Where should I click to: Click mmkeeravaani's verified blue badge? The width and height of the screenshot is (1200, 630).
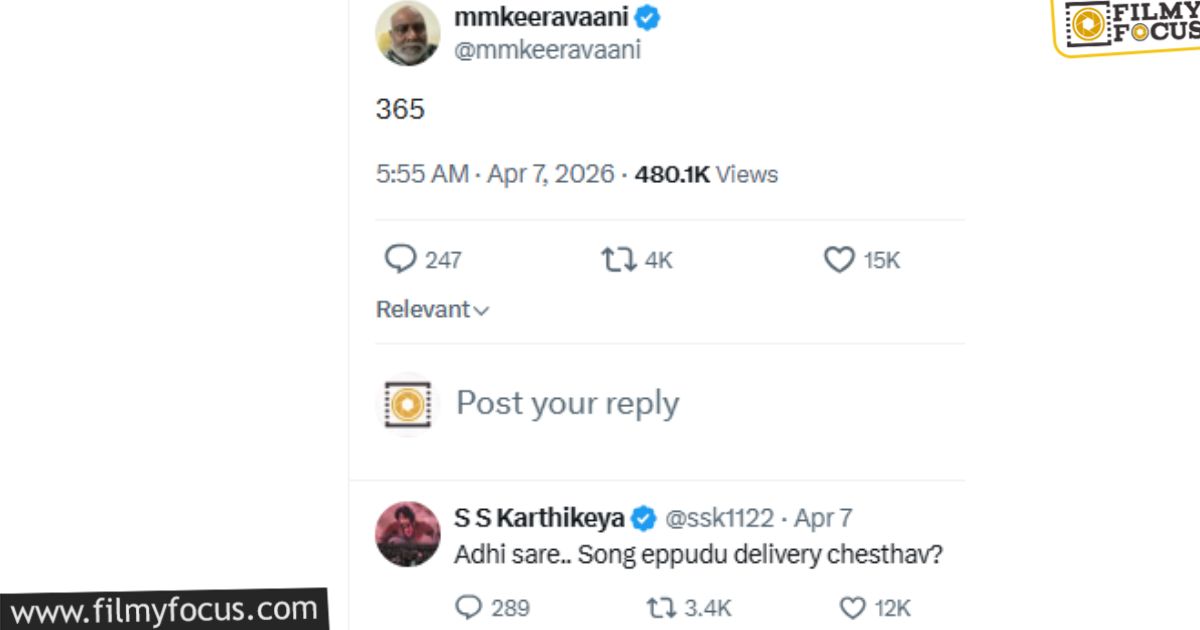tap(648, 18)
